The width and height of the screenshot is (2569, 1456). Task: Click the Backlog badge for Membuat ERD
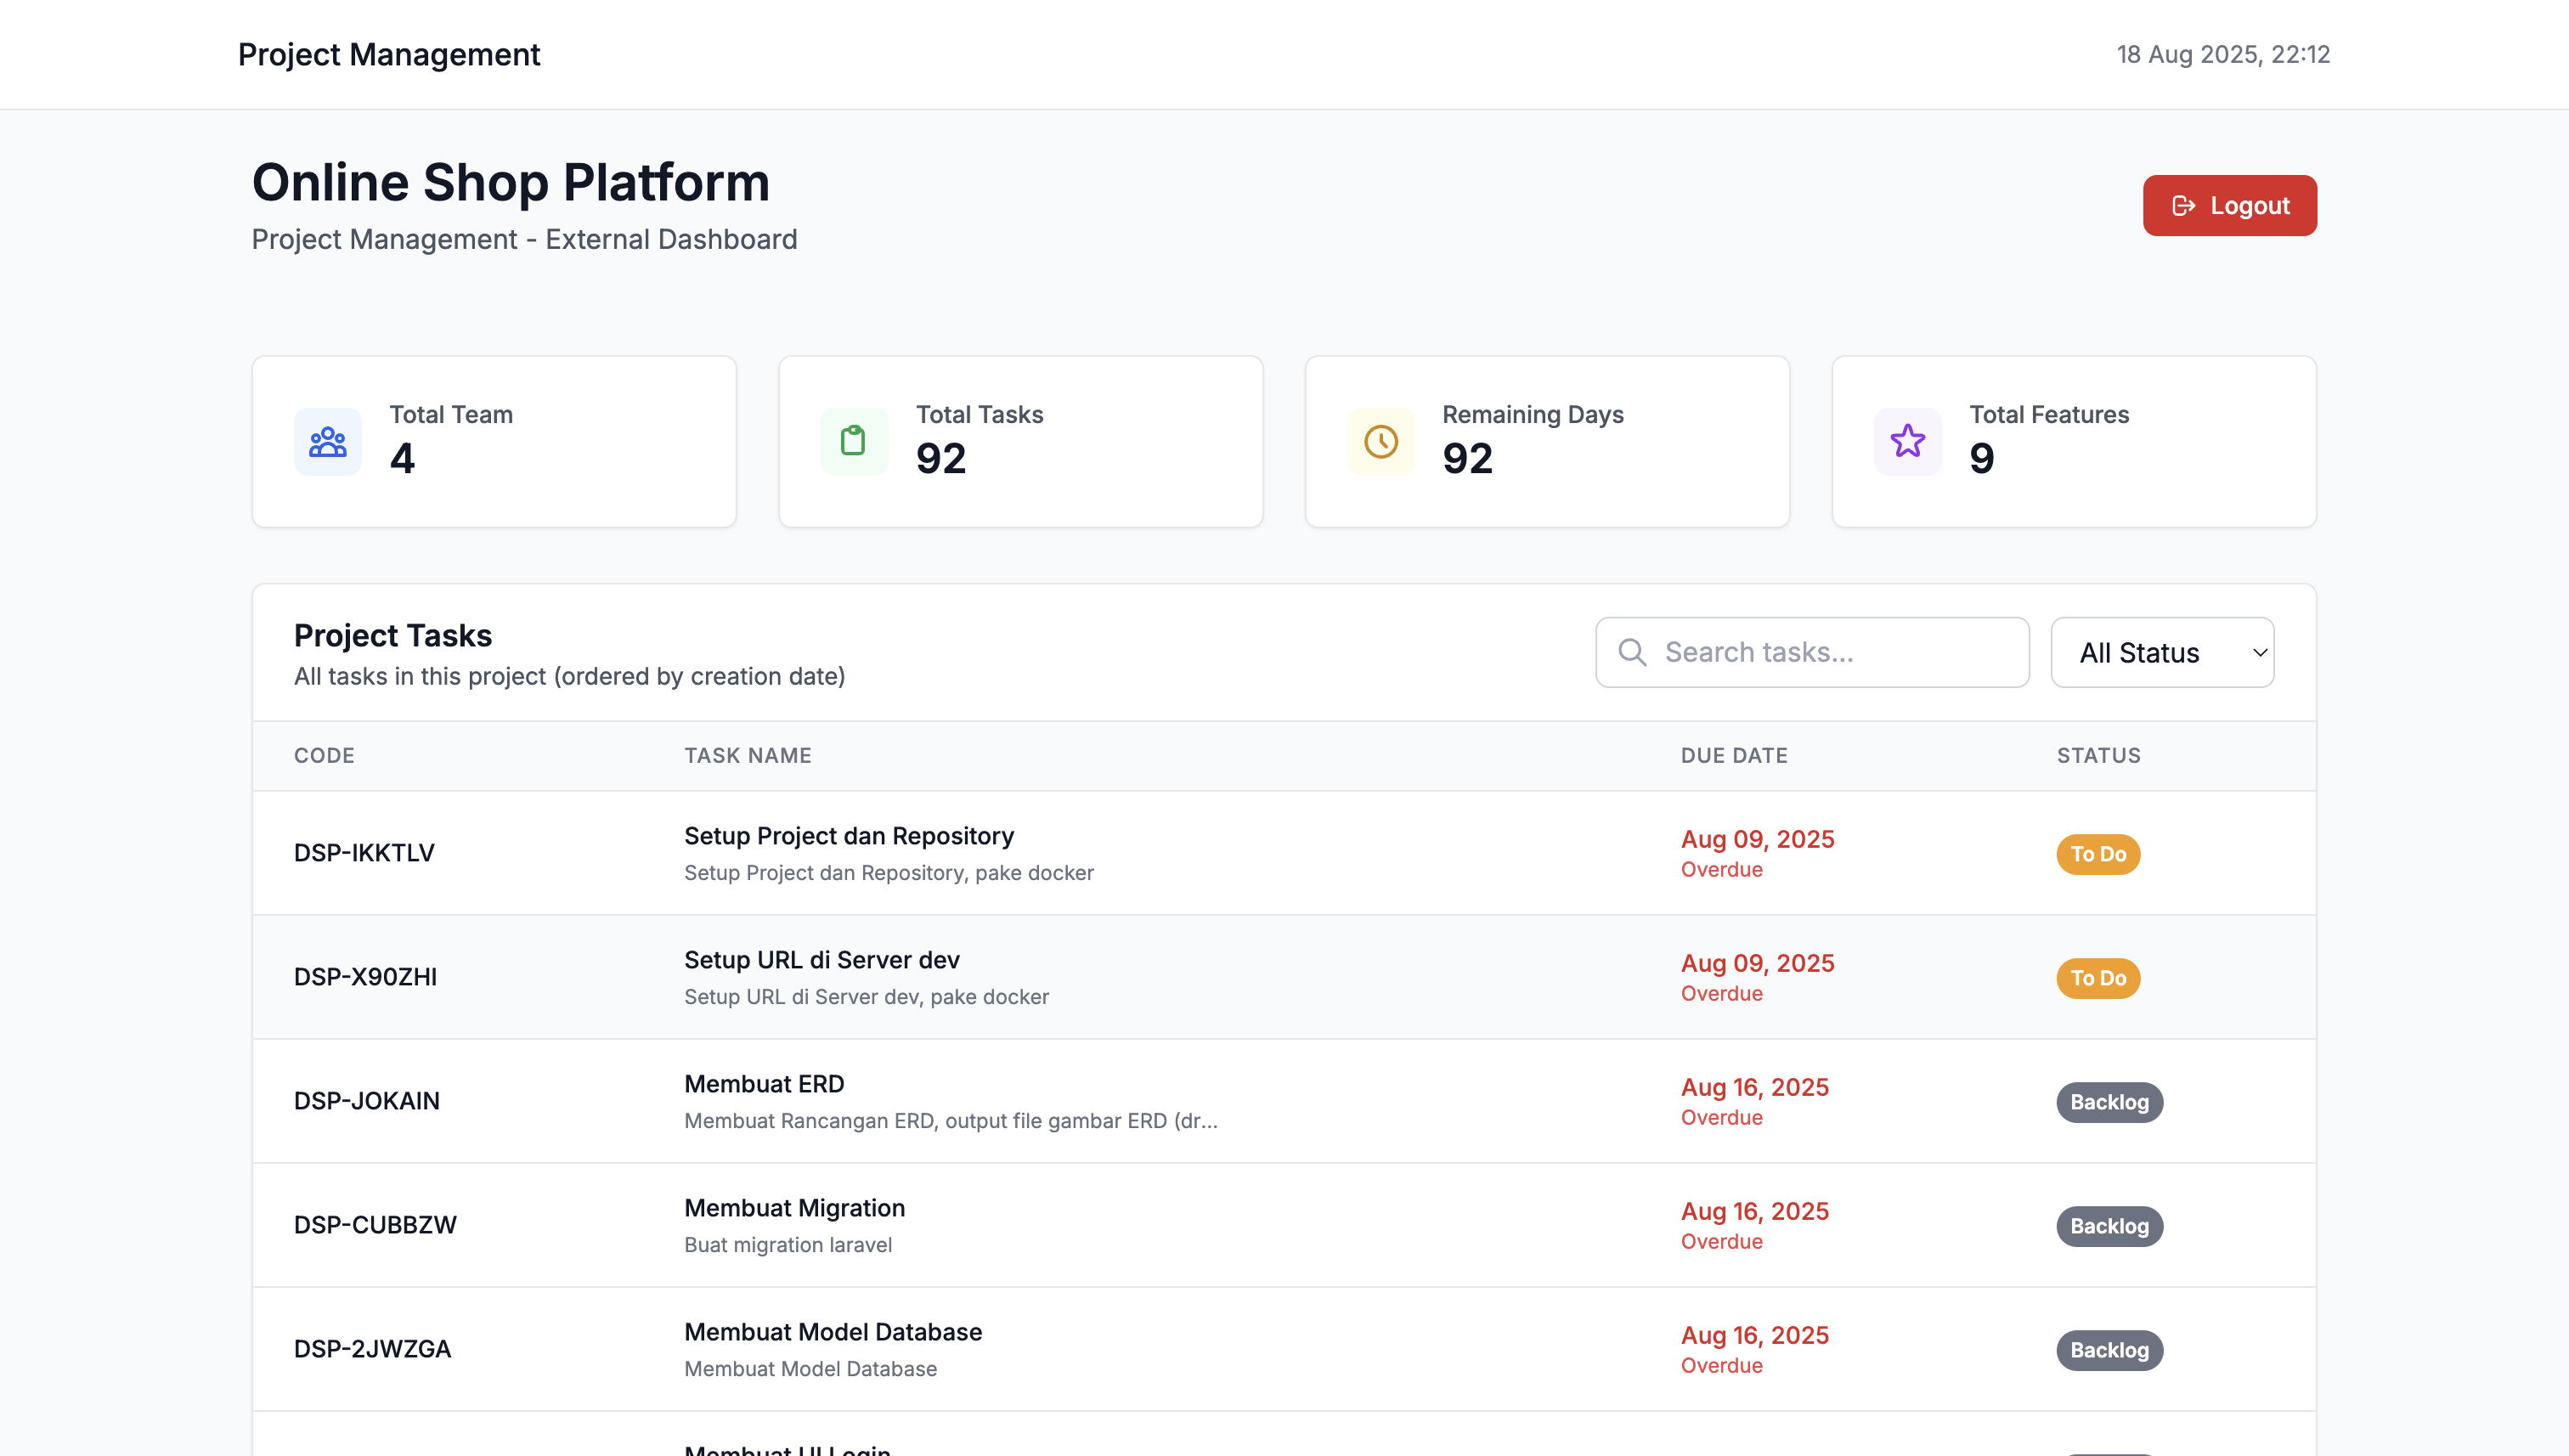tap(2108, 1102)
